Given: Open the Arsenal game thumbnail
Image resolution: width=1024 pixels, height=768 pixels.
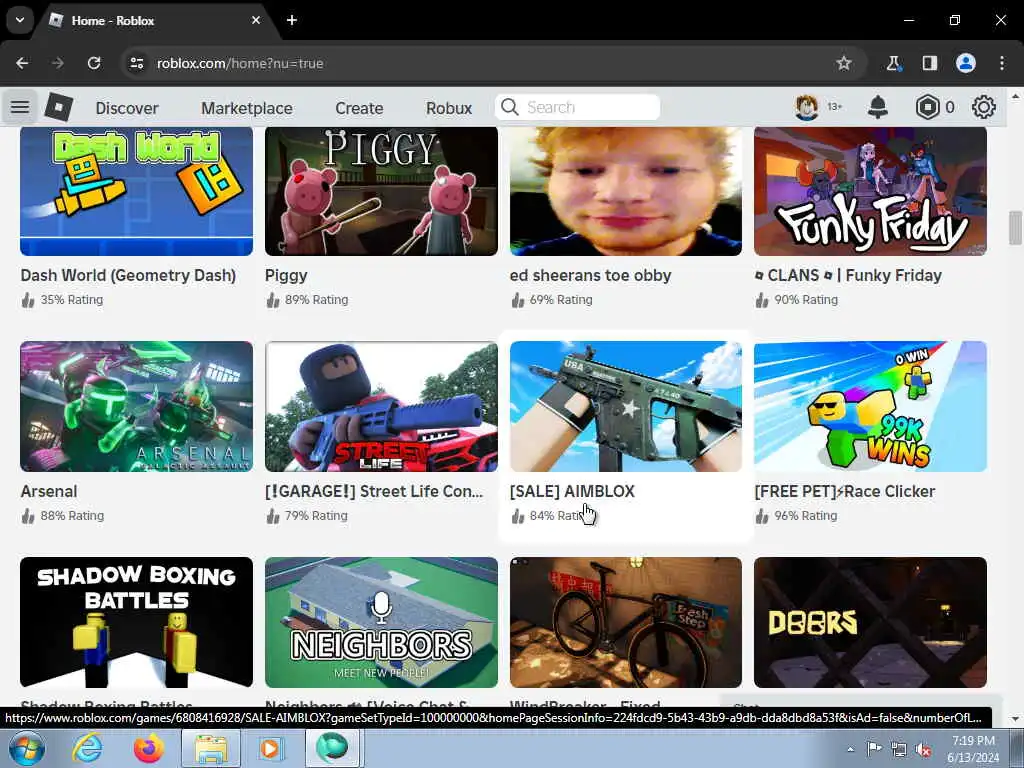Looking at the screenshot, I should tap(136, 406).
